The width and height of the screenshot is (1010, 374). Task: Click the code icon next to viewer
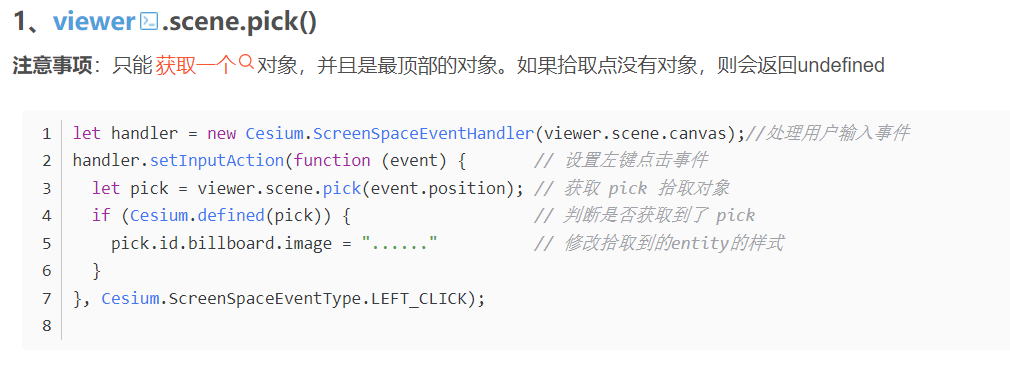[x=149, y=22]
